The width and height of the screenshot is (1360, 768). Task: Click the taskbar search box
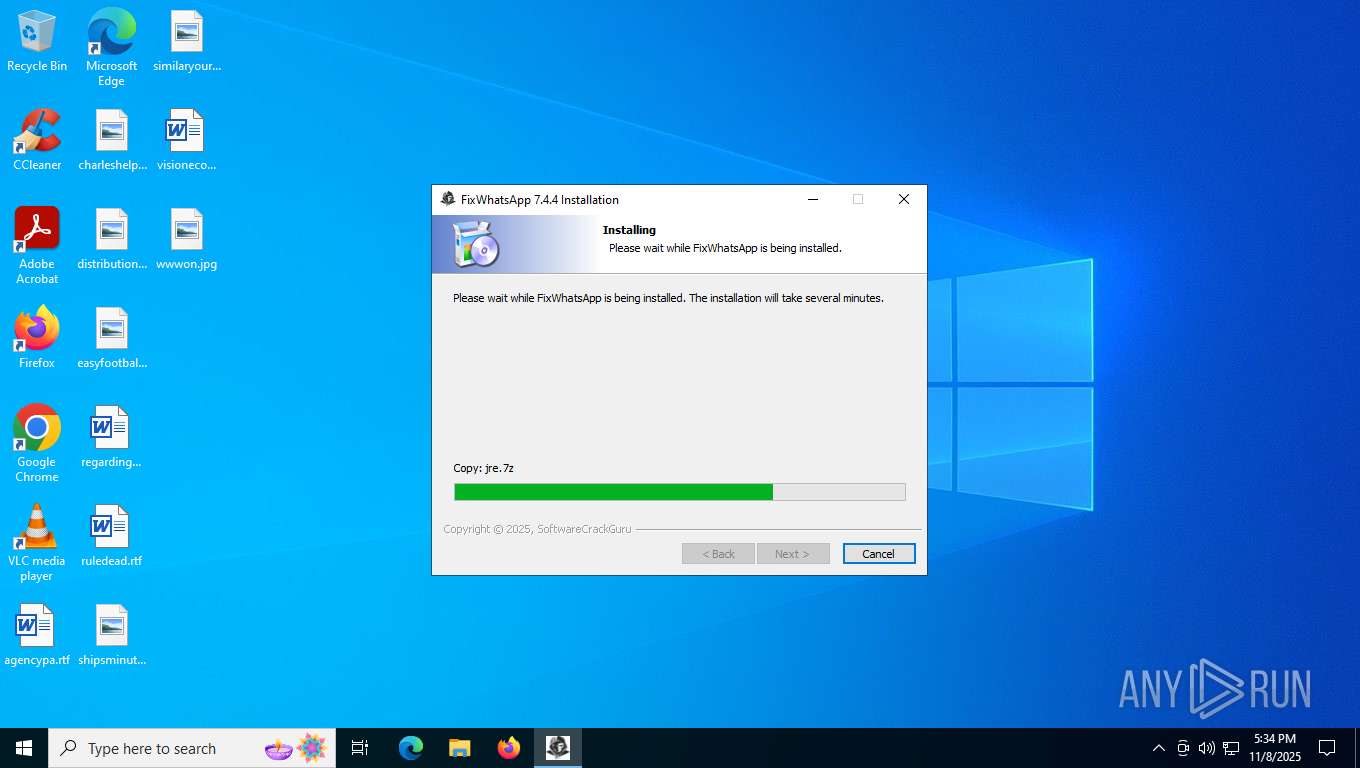(192, 748)
